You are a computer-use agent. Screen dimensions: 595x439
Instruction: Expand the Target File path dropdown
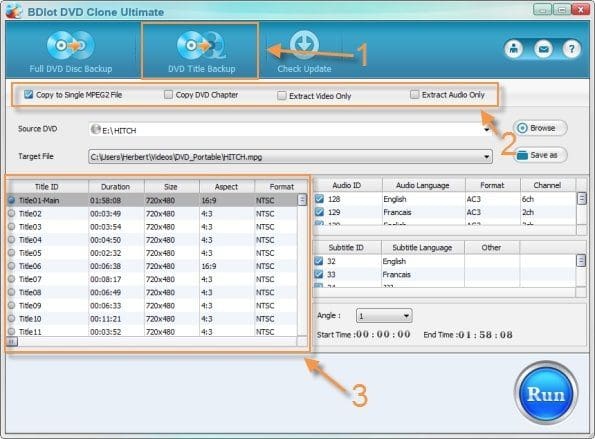486,157
